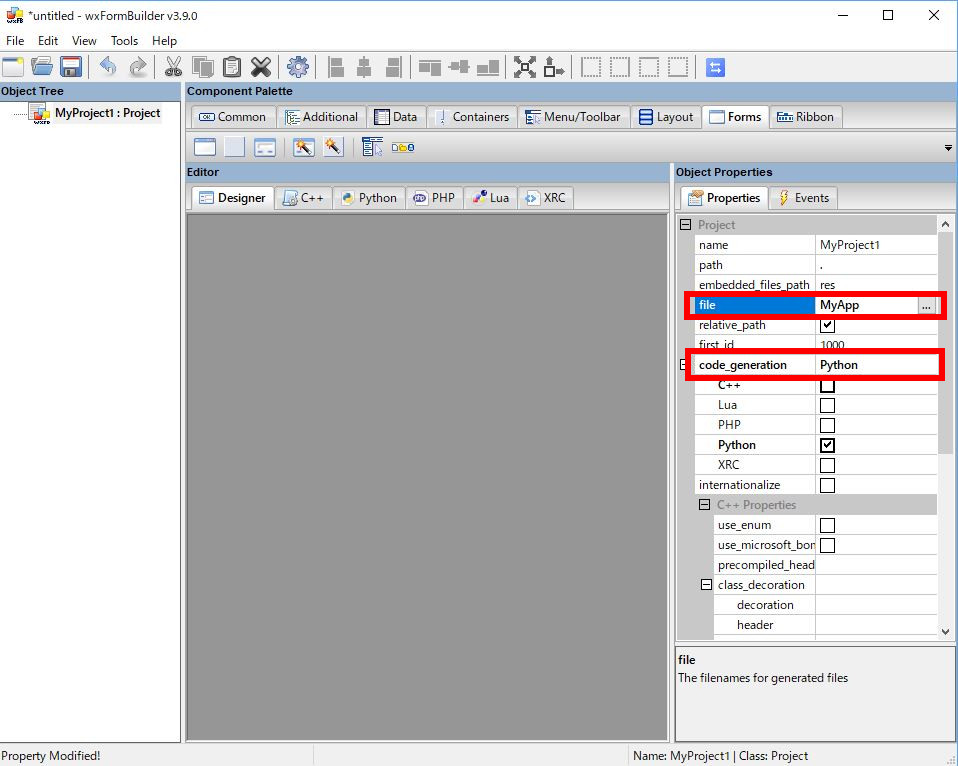958x766 pixels.
Task: Redo the last undone change
Action: [x=137, y=67]
